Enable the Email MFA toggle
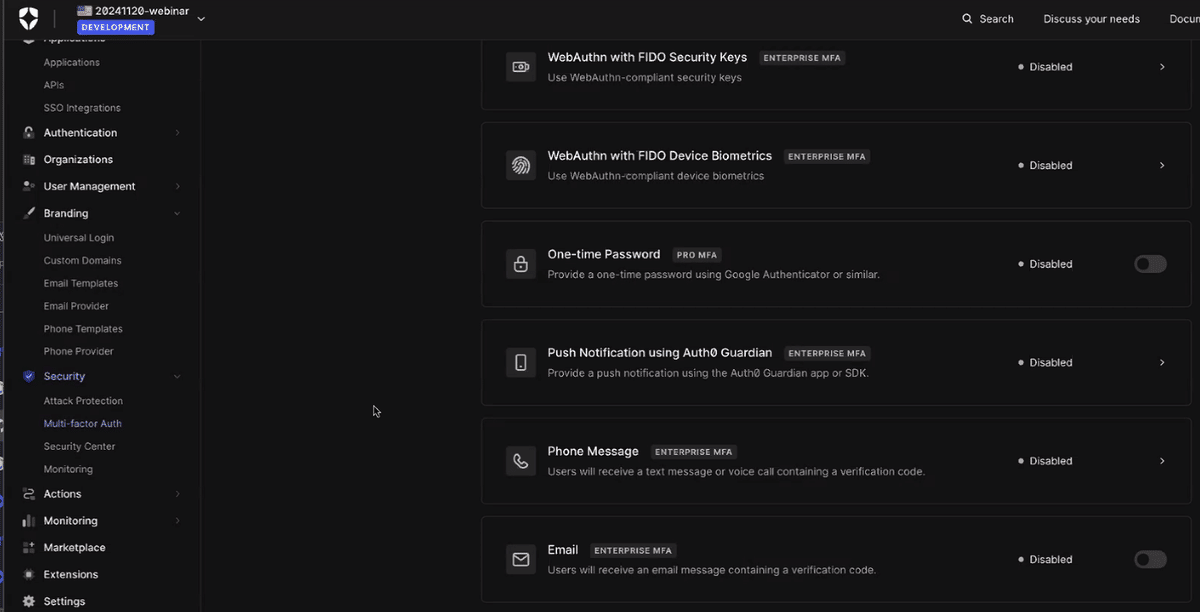Screen dimensions: 1200x612 (x=1150, y=559)
